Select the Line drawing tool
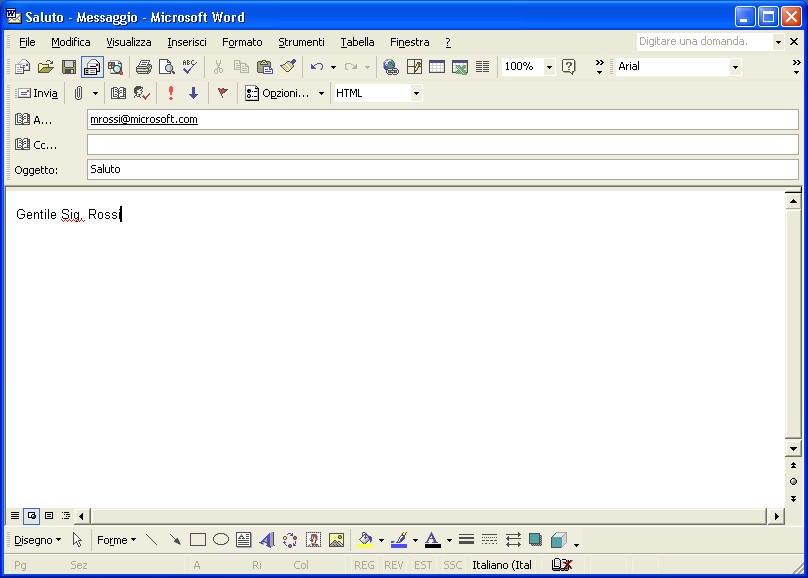808x578 pixels. [152, 540]
